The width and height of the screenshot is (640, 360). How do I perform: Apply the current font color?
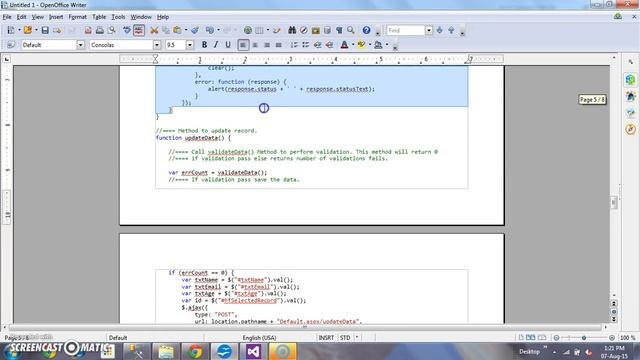(x=344, y=45)
